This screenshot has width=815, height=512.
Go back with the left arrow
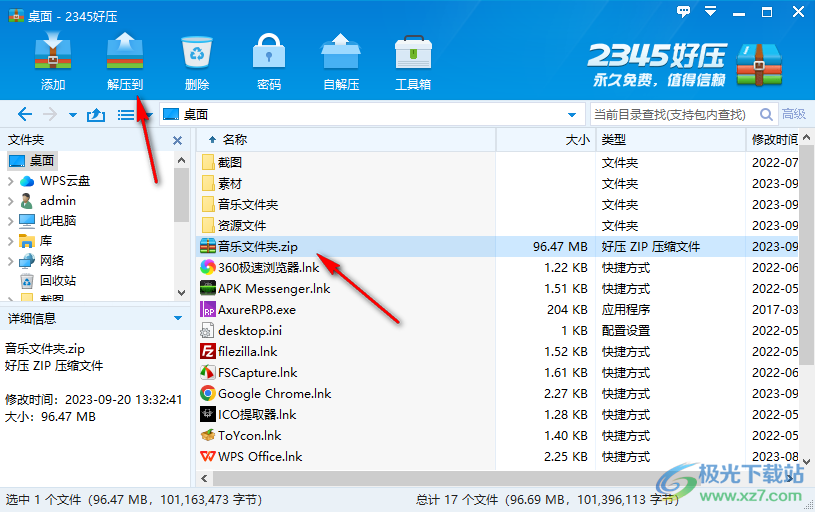[x=24, y=114]
